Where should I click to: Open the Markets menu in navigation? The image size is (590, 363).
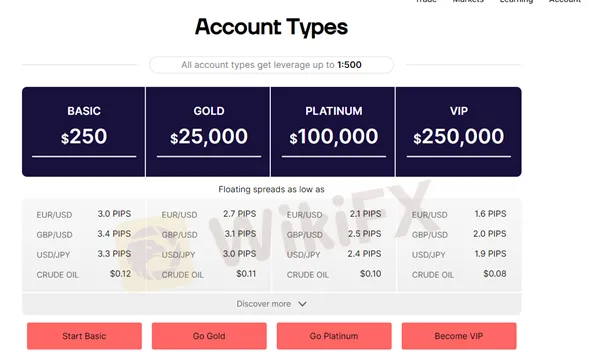468,1
